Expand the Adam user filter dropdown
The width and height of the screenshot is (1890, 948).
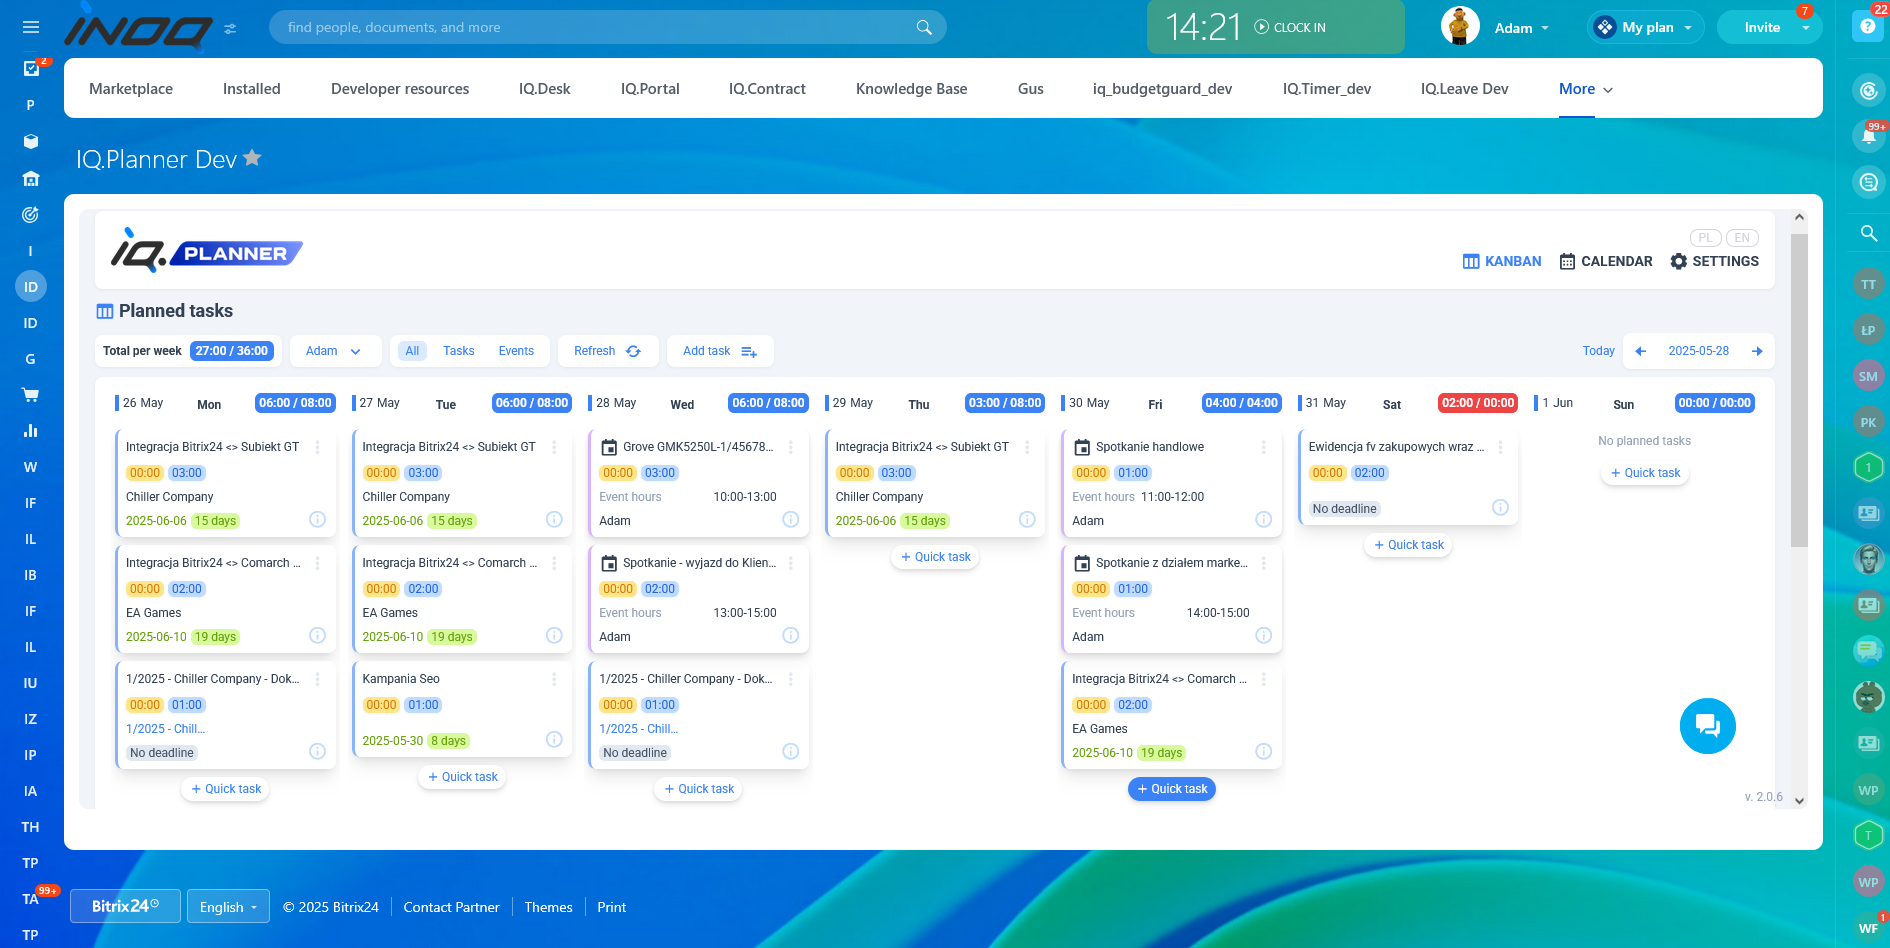point(334,351)
